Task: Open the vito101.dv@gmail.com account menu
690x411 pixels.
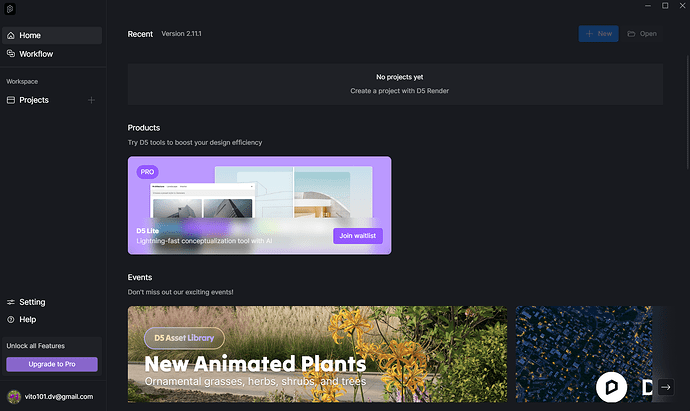Action: click(x=60, y=396)
